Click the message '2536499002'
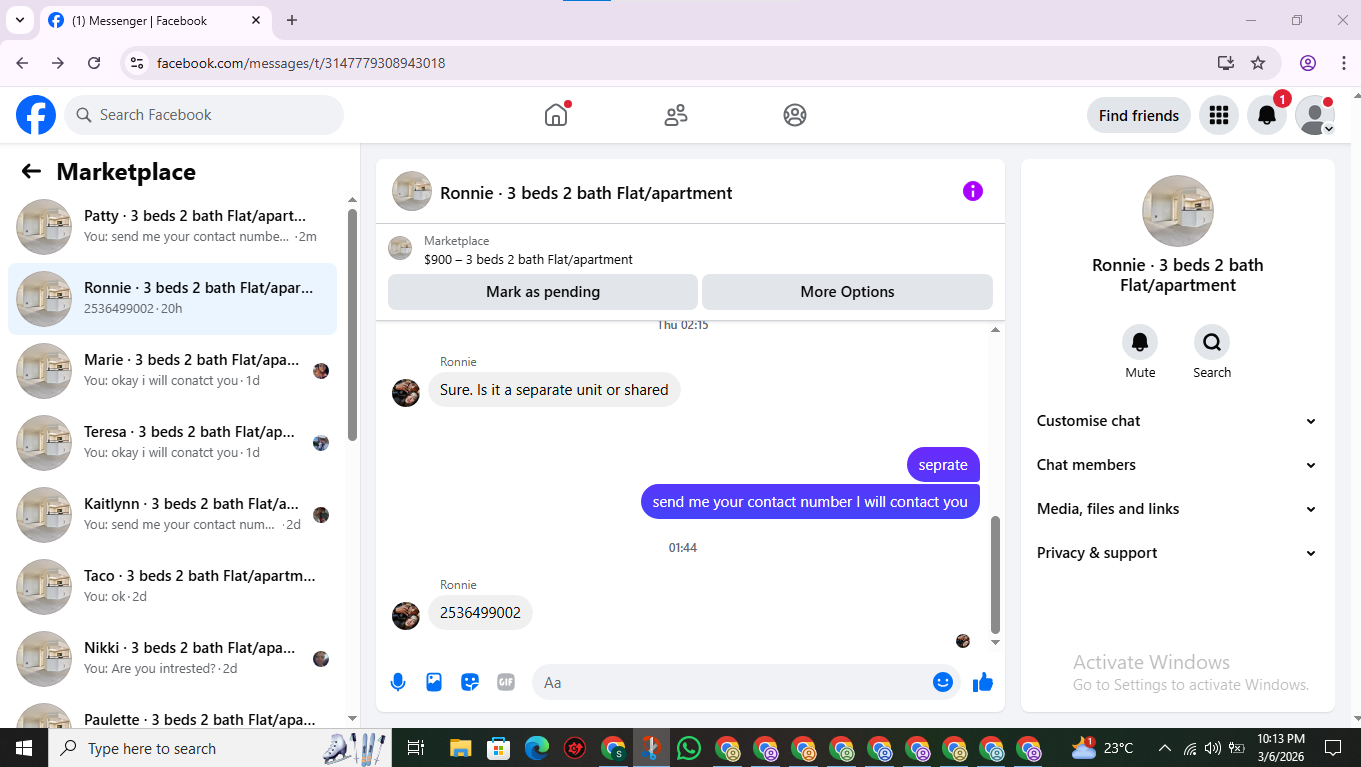The height and width of the screenshot is (767, 1361). pos(480,613)
